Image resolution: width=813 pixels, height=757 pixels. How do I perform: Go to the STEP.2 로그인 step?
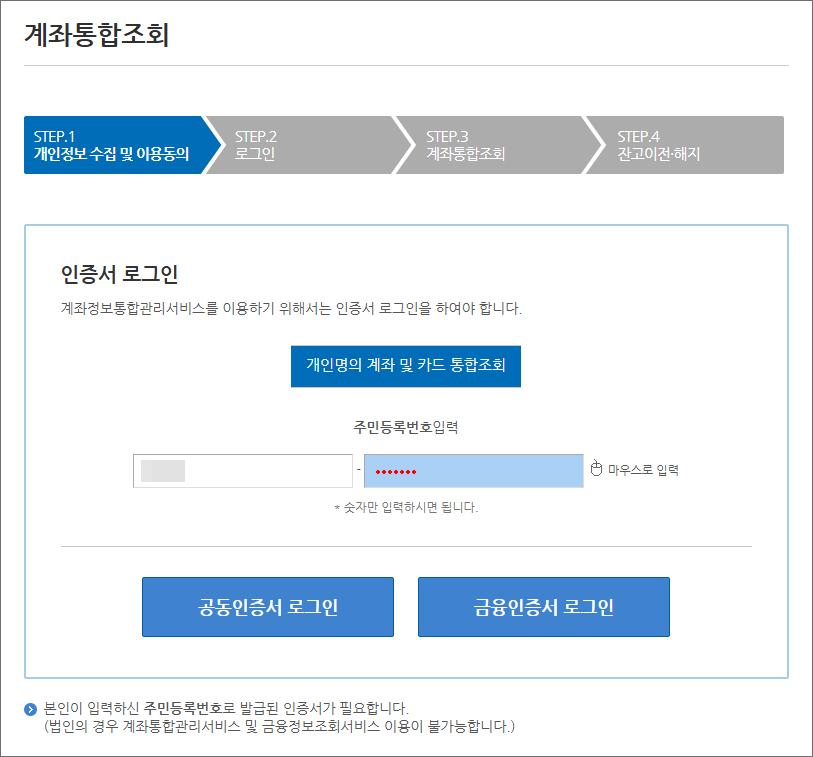(295, 145)
